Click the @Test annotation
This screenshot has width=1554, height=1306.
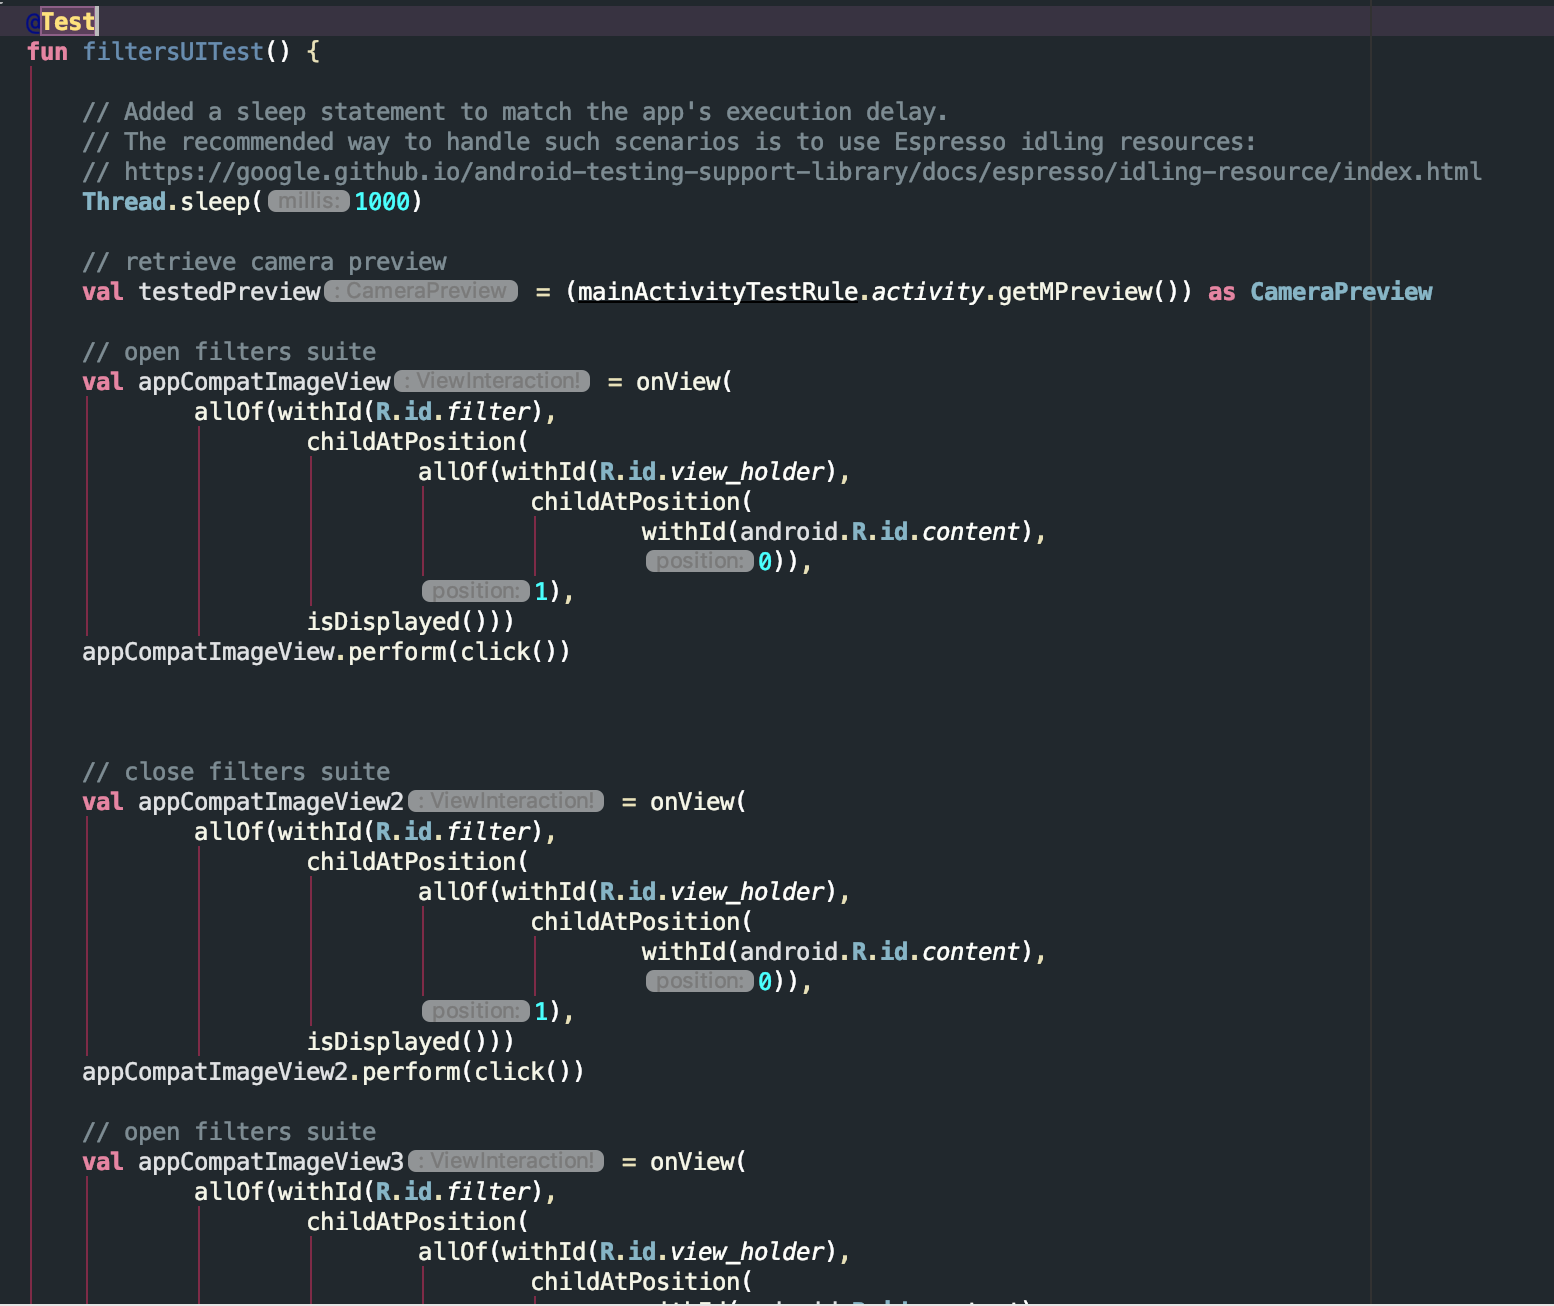tap(61, 21)
